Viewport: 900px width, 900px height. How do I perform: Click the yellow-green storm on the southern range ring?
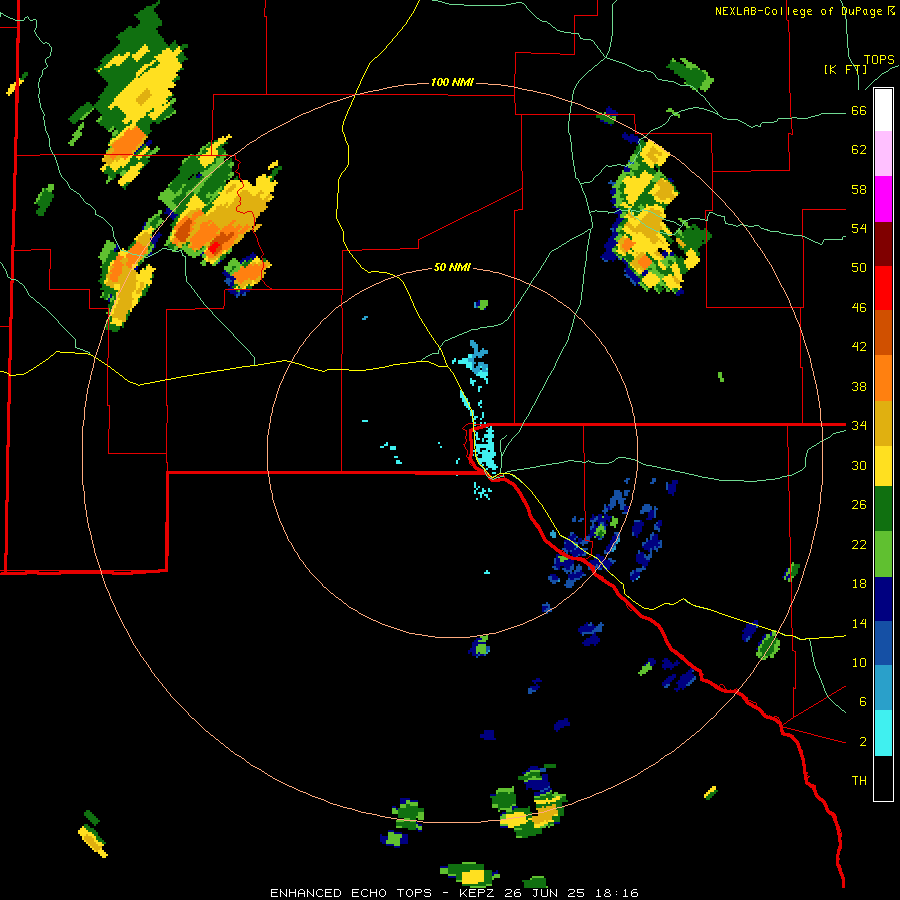tap(529, 808)
